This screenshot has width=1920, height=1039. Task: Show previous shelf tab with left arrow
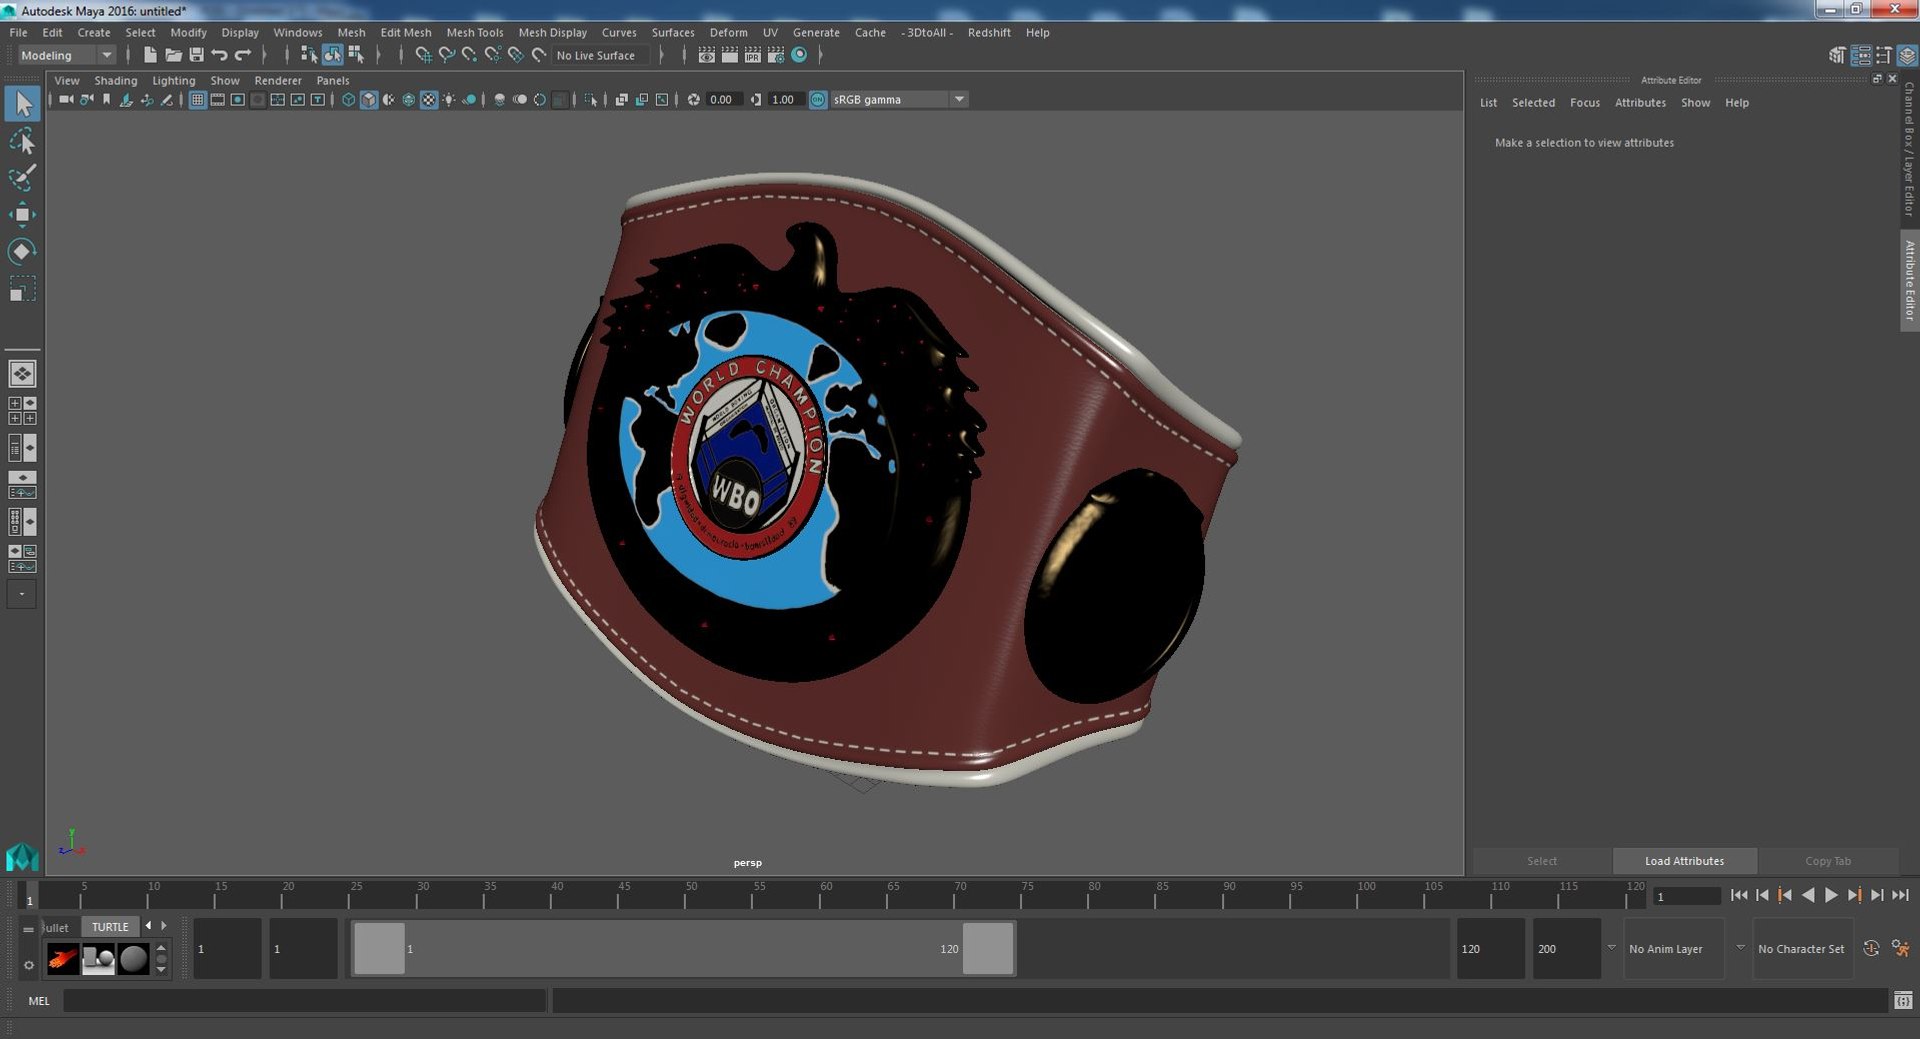[x=148, y=926]
